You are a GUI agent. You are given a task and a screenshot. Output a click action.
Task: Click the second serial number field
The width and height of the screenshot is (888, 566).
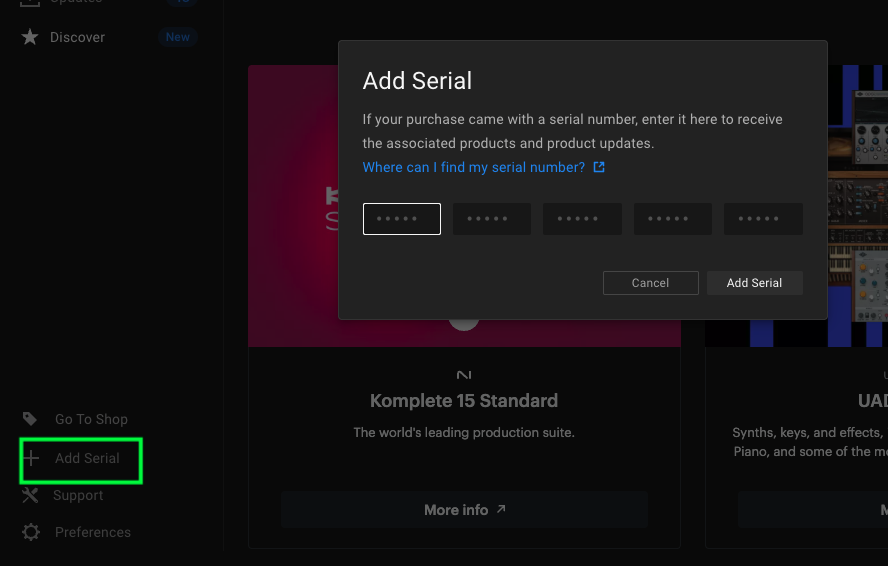(x=491, y=219)
